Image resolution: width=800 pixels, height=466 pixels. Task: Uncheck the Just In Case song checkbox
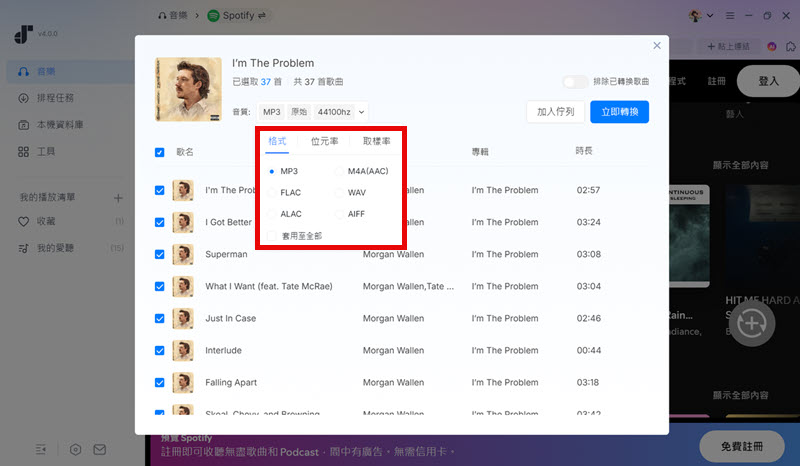[160, 318]
